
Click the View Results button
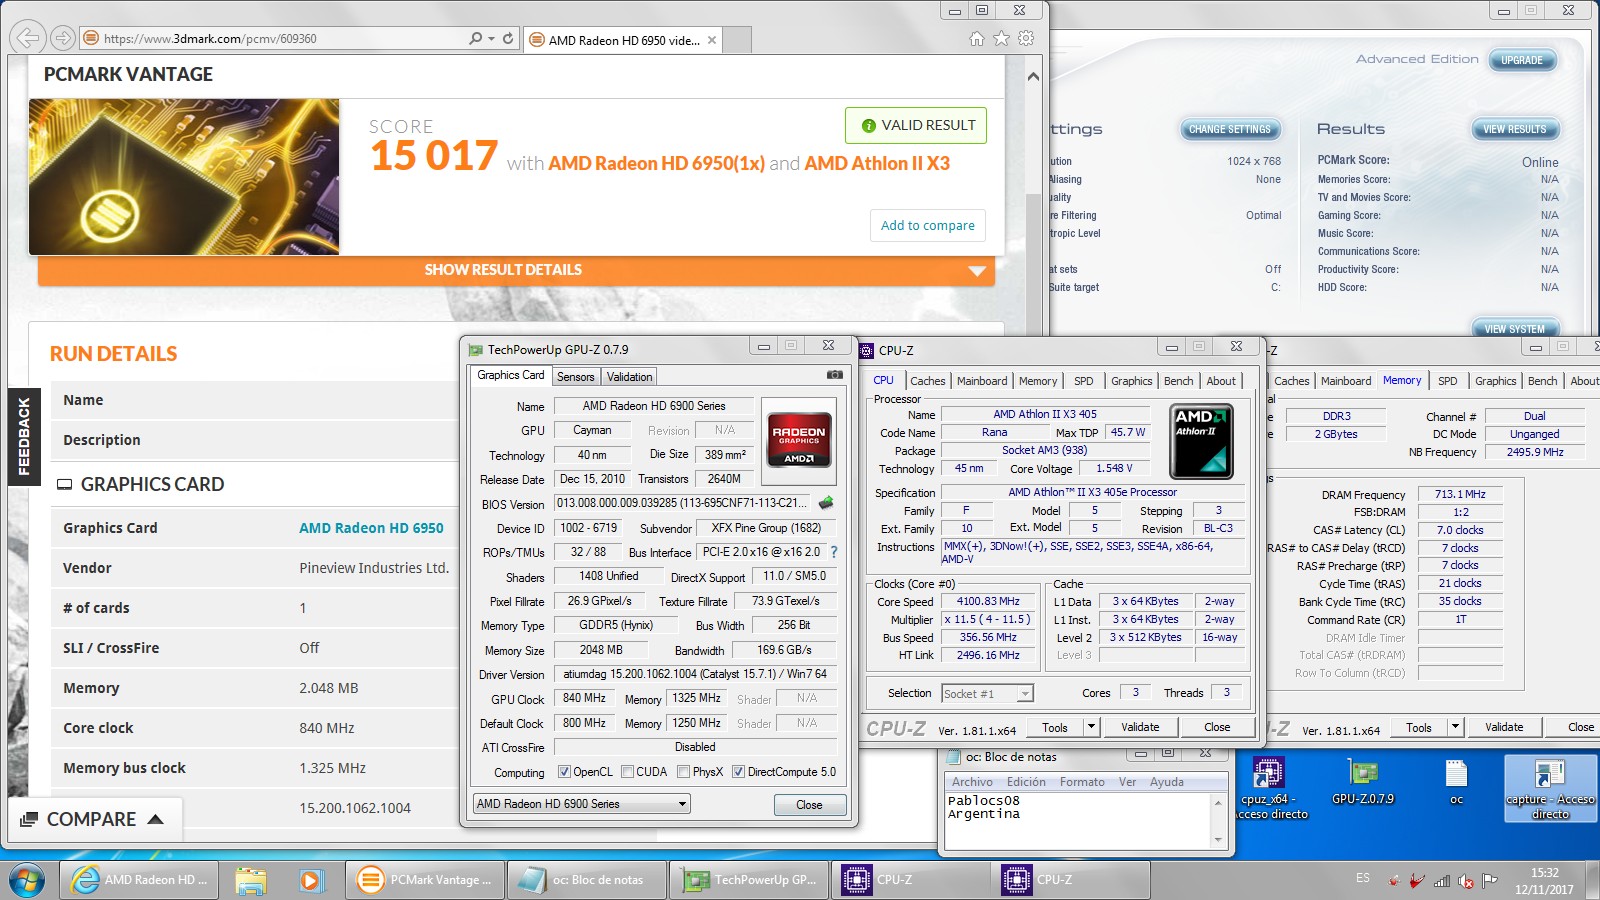click(1514, 129)
